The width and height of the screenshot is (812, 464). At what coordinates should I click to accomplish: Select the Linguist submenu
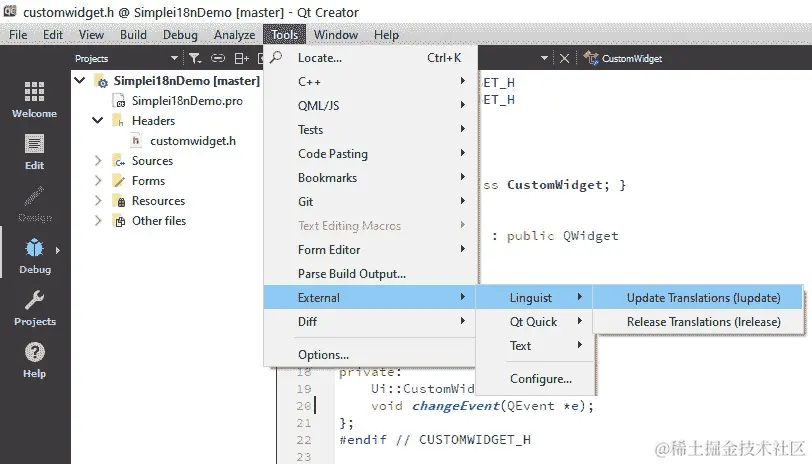(x=535, y=297)
